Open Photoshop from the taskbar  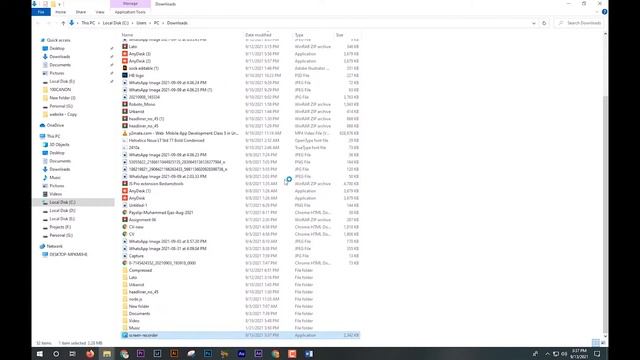tap(208, 354)
